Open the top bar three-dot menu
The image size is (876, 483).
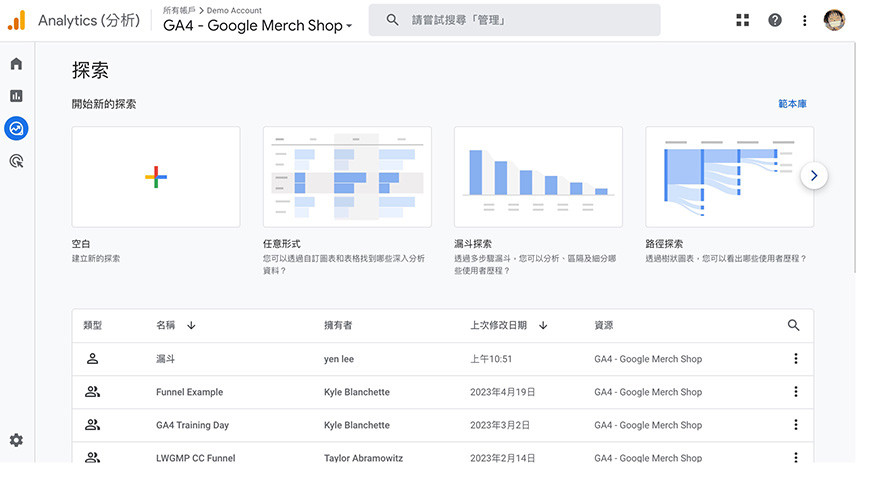[804, 21]
